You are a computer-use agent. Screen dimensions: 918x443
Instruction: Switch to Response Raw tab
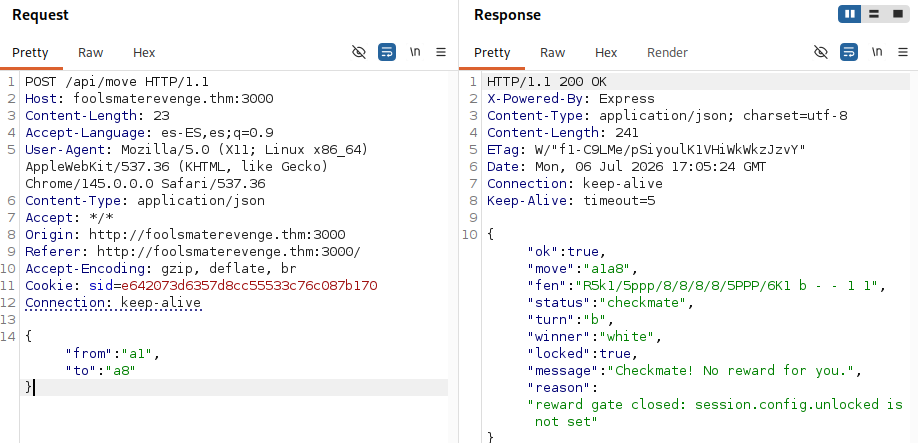tap(553, 53)
